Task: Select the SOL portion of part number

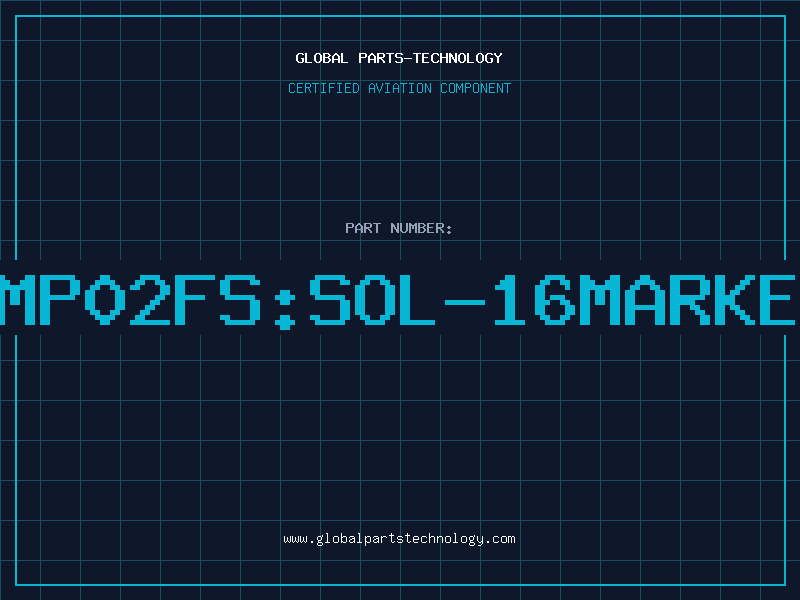Action: click(372, 299)
